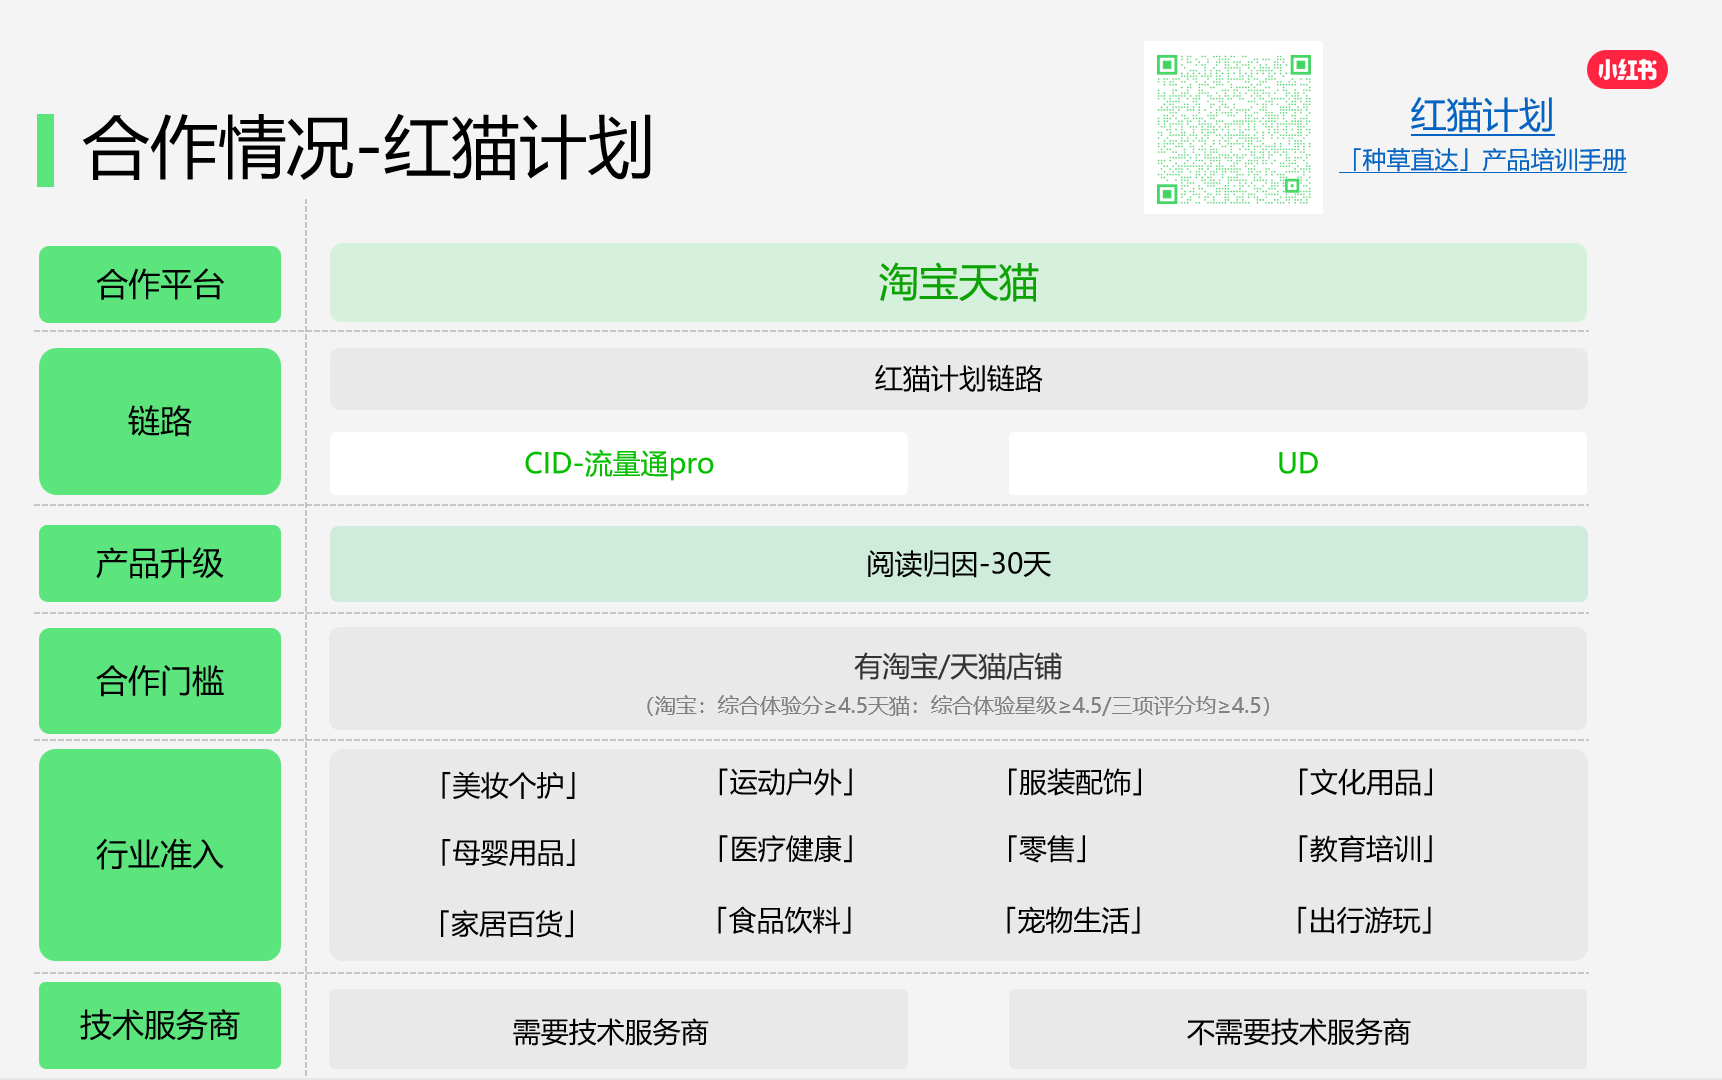This screenshot has height=1080, width=1722.
Task: Choose the UD link option
Action: tap(1297, 464)
